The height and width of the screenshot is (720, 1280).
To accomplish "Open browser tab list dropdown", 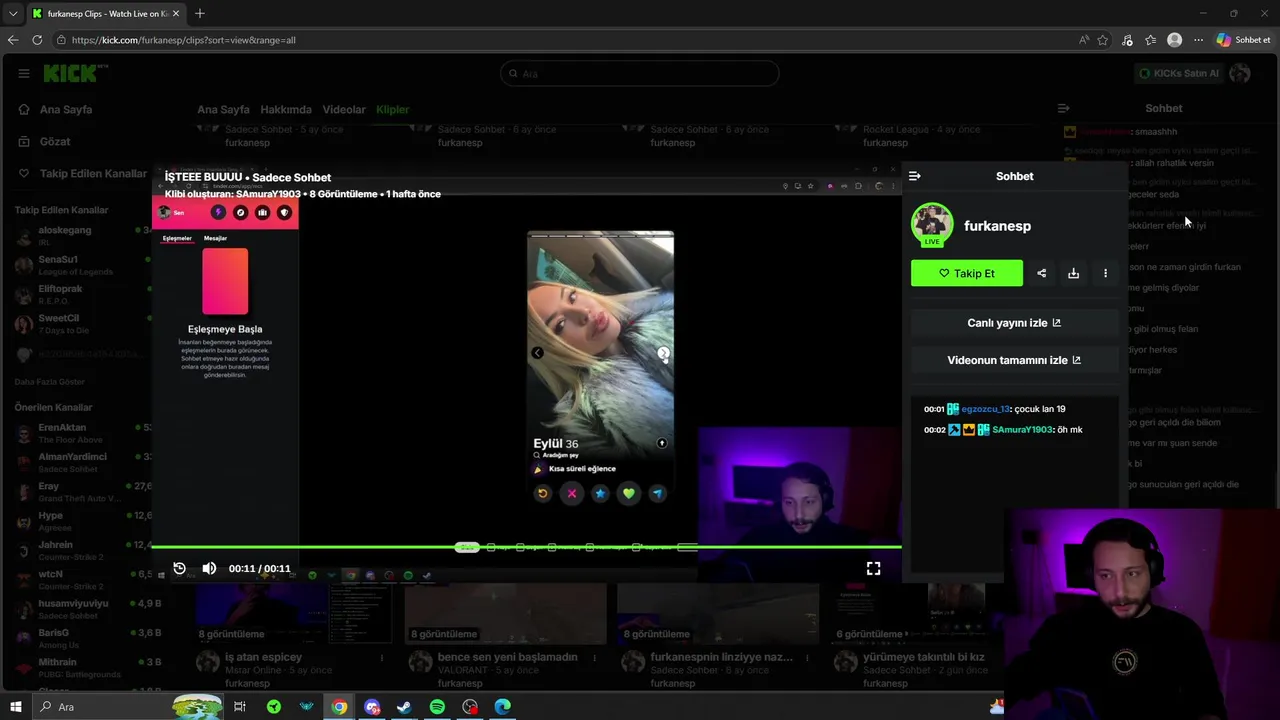I will coord(13,13).
